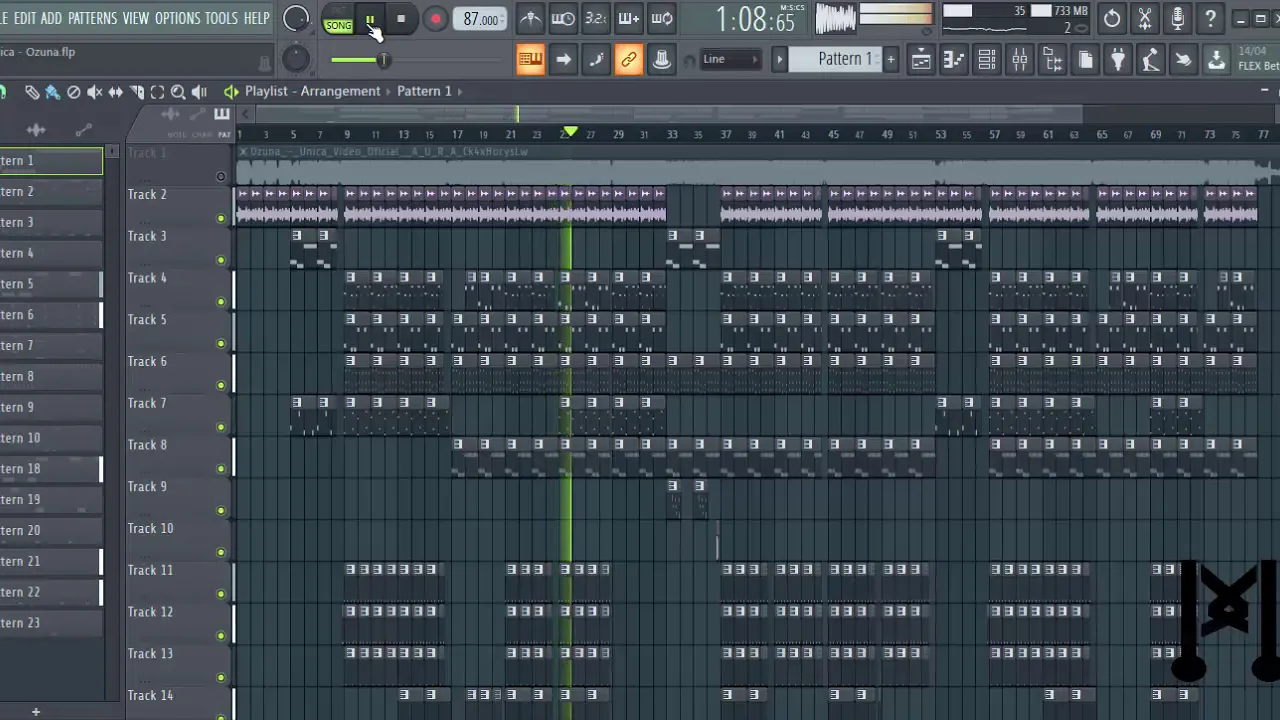Open the plugin database plug icon
The height and width of the screenshot is (720, 1280).
tap(1118, 60)
